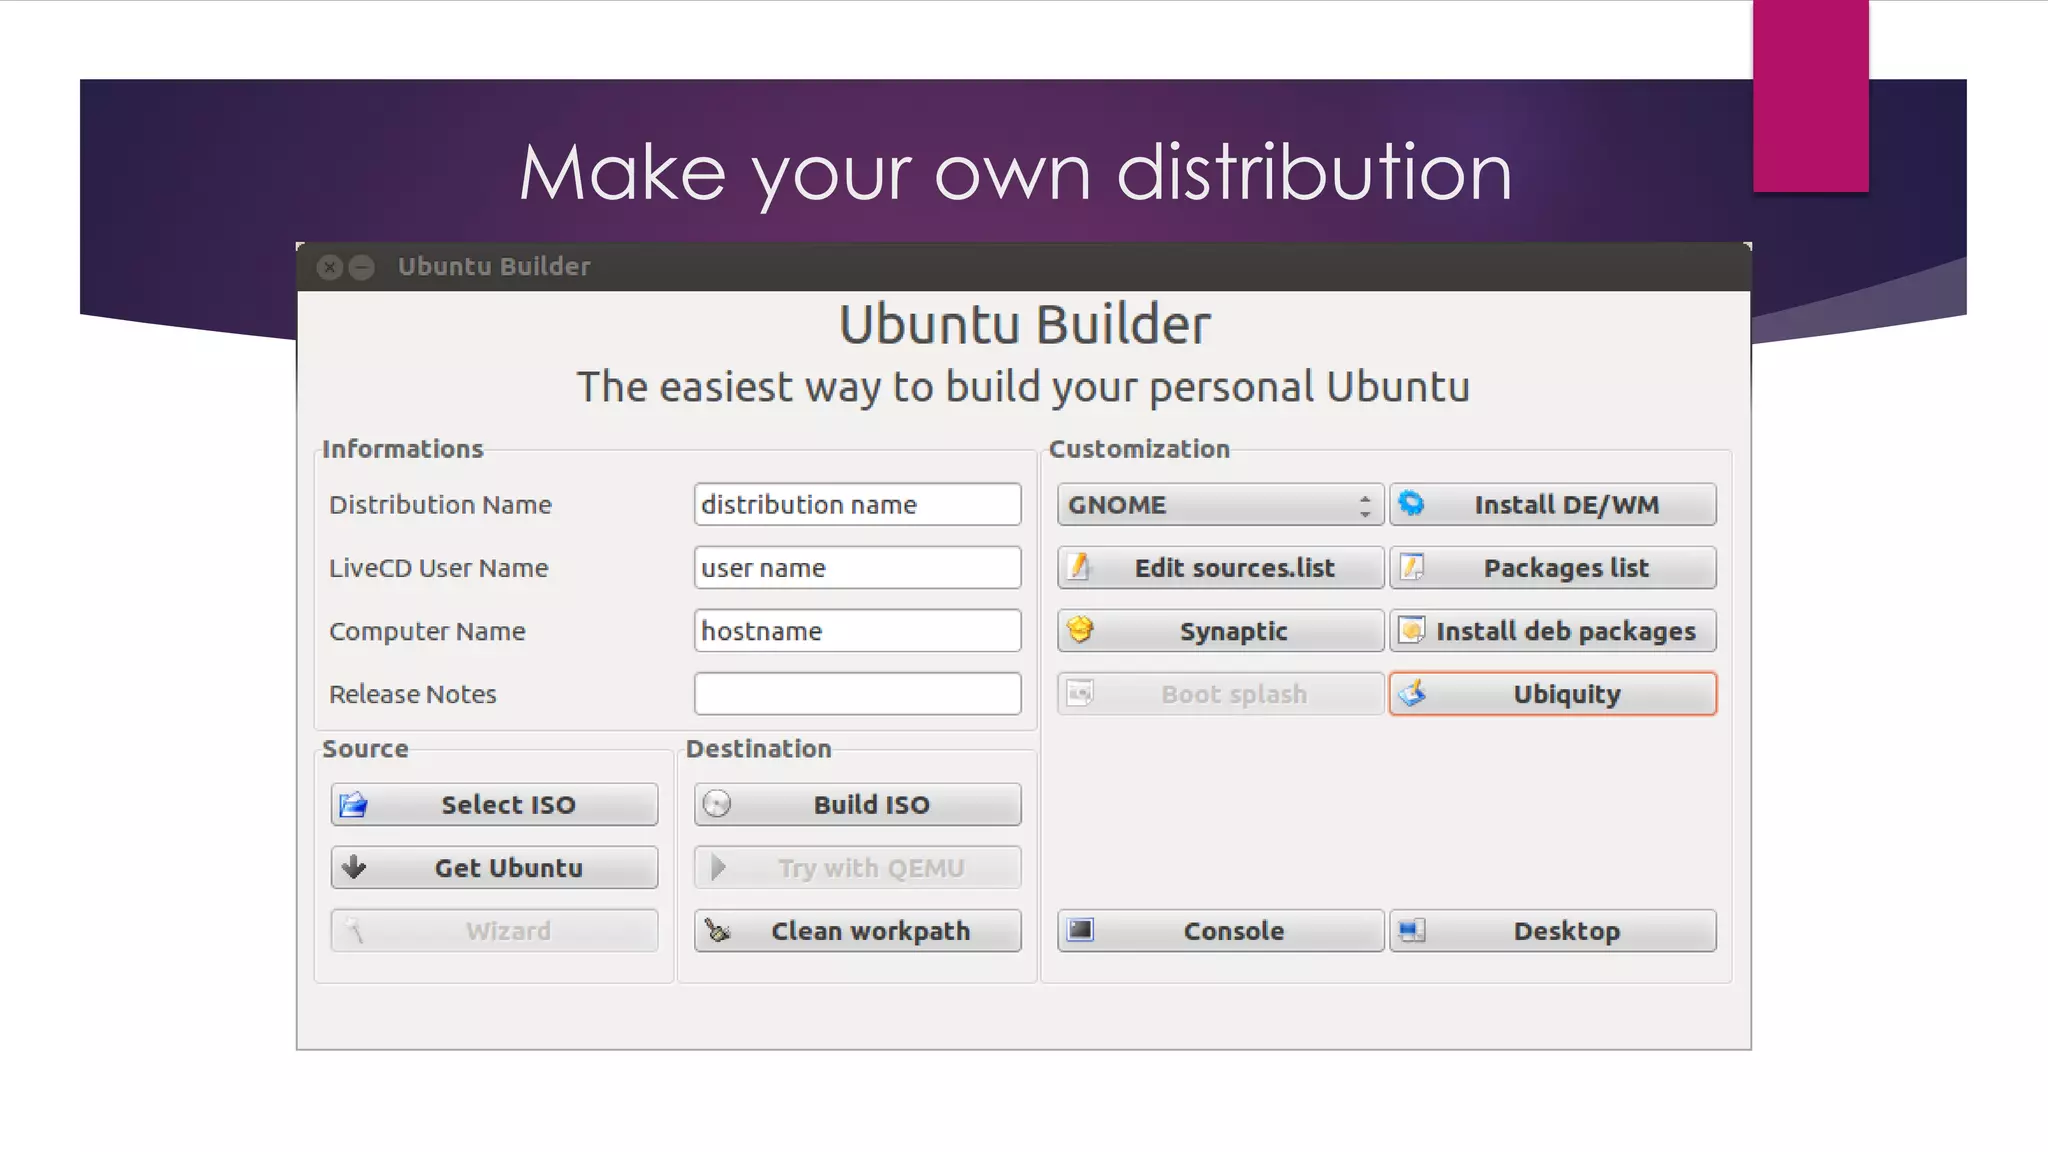Click the up/down arrows on the GNOME combo box
This screenshot has width=2048, height=1152.
point(1365,505)
